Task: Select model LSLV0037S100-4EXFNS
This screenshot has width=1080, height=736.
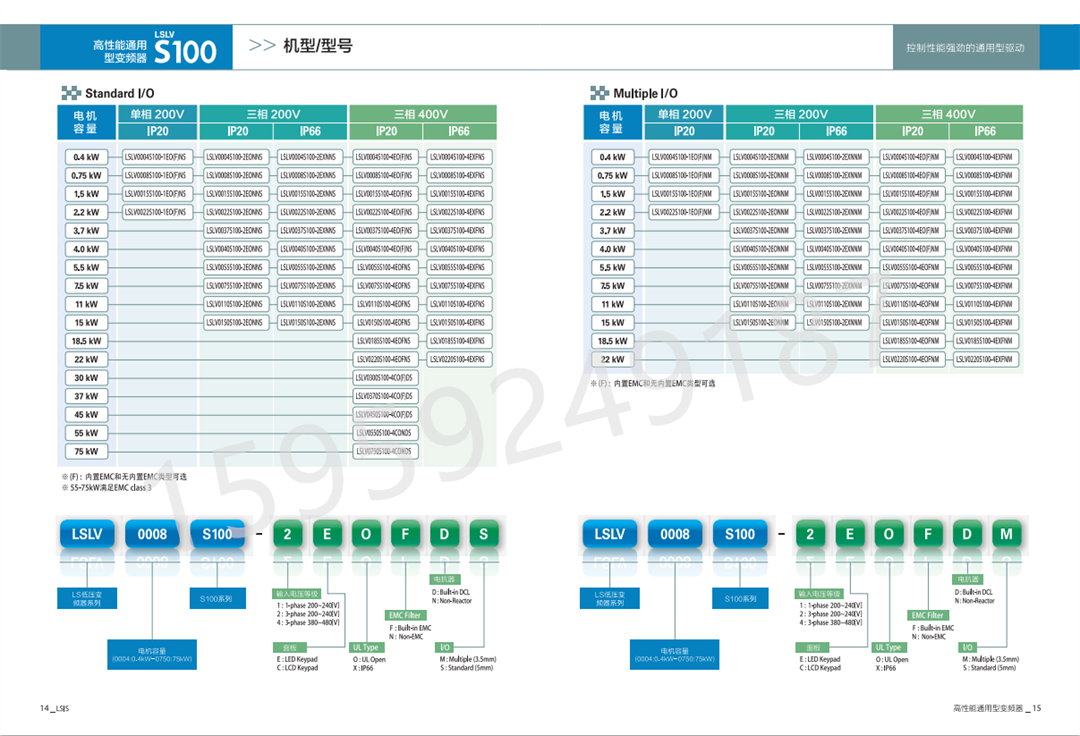Action: (457, 231)
